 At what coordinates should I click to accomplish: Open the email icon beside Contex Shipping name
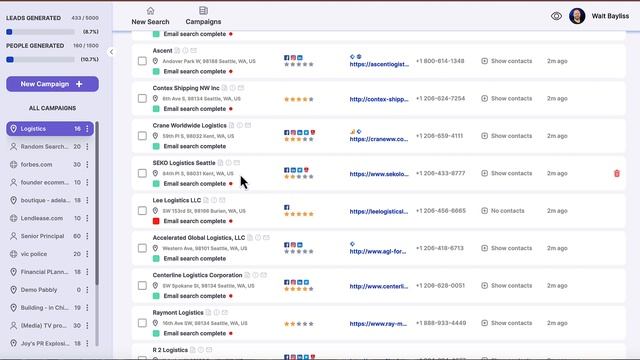click(241, 88)
